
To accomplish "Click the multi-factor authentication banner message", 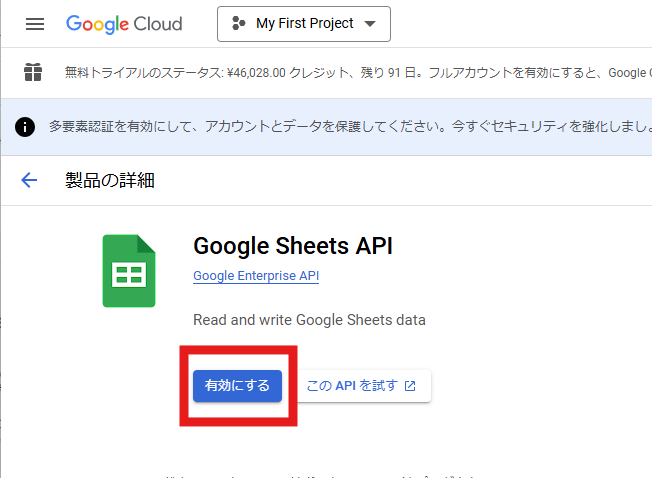I will pos(350,126).
